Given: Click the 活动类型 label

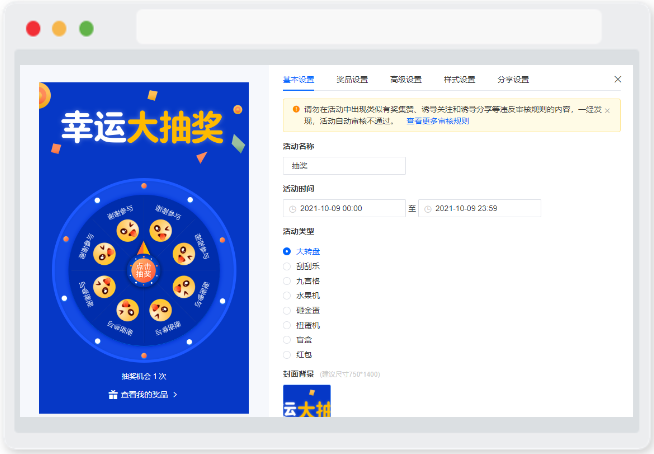Looking at the screenshot, I should tap(298, 231).
